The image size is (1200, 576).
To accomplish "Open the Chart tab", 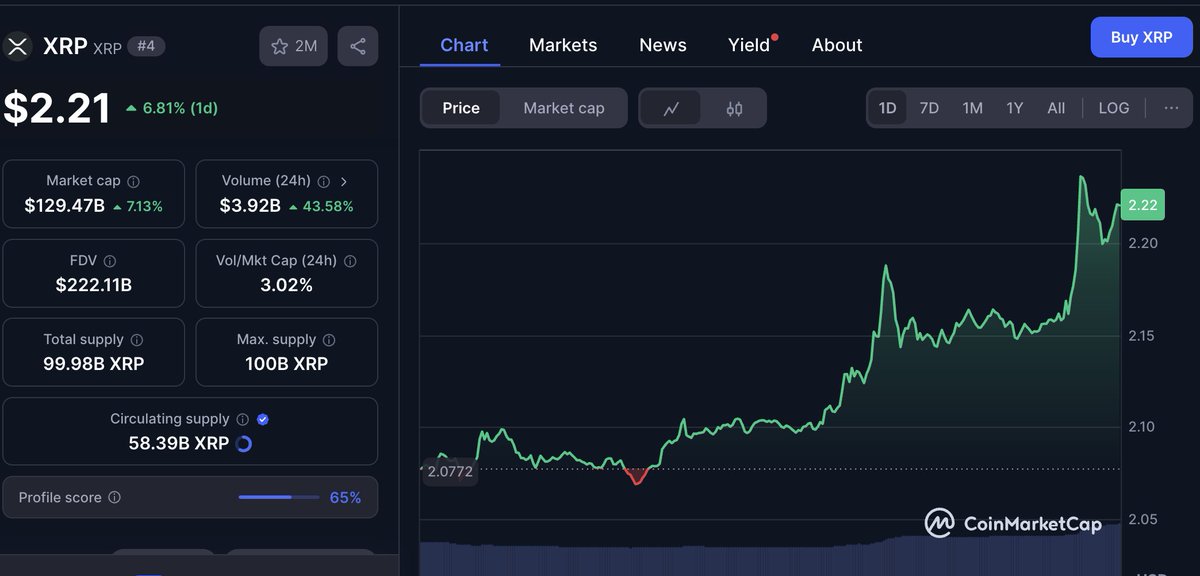I will coord(464,45).
